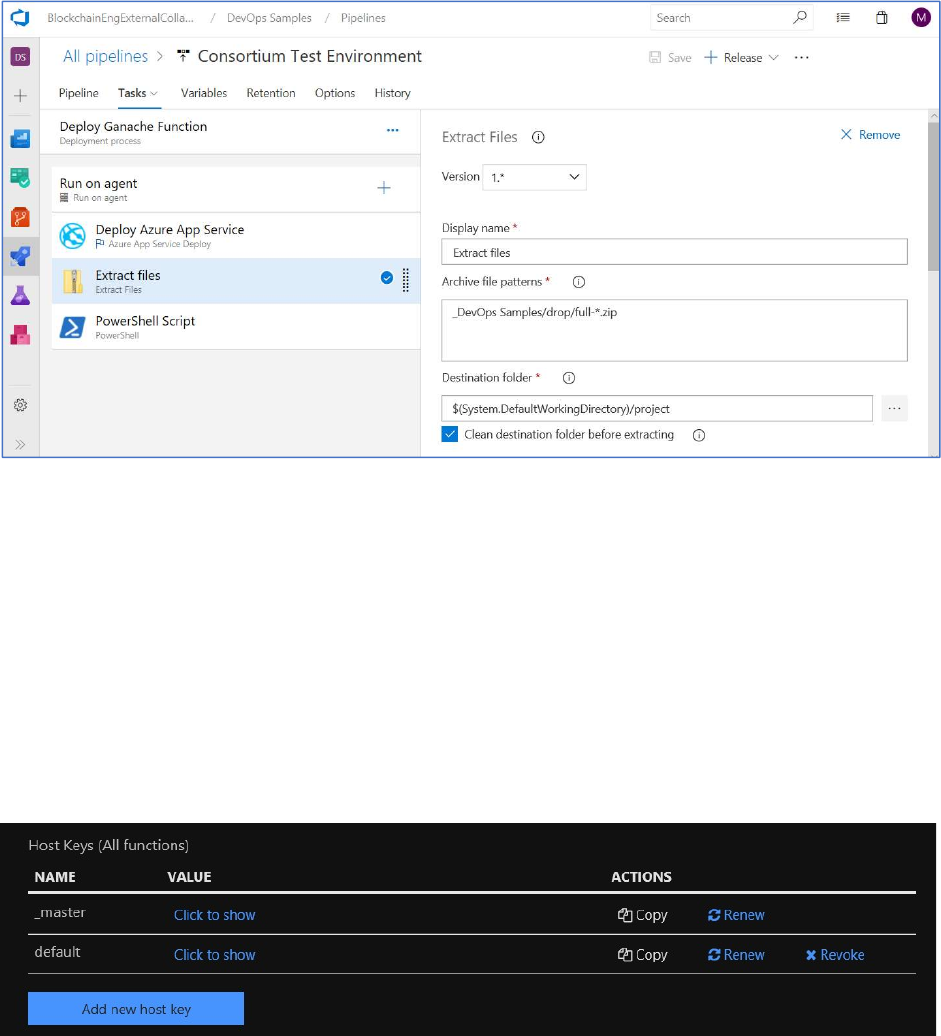Open more actions ellipsis next to Release
Image resolution: width=941 pixels, height=1036 pixels.
802,57
